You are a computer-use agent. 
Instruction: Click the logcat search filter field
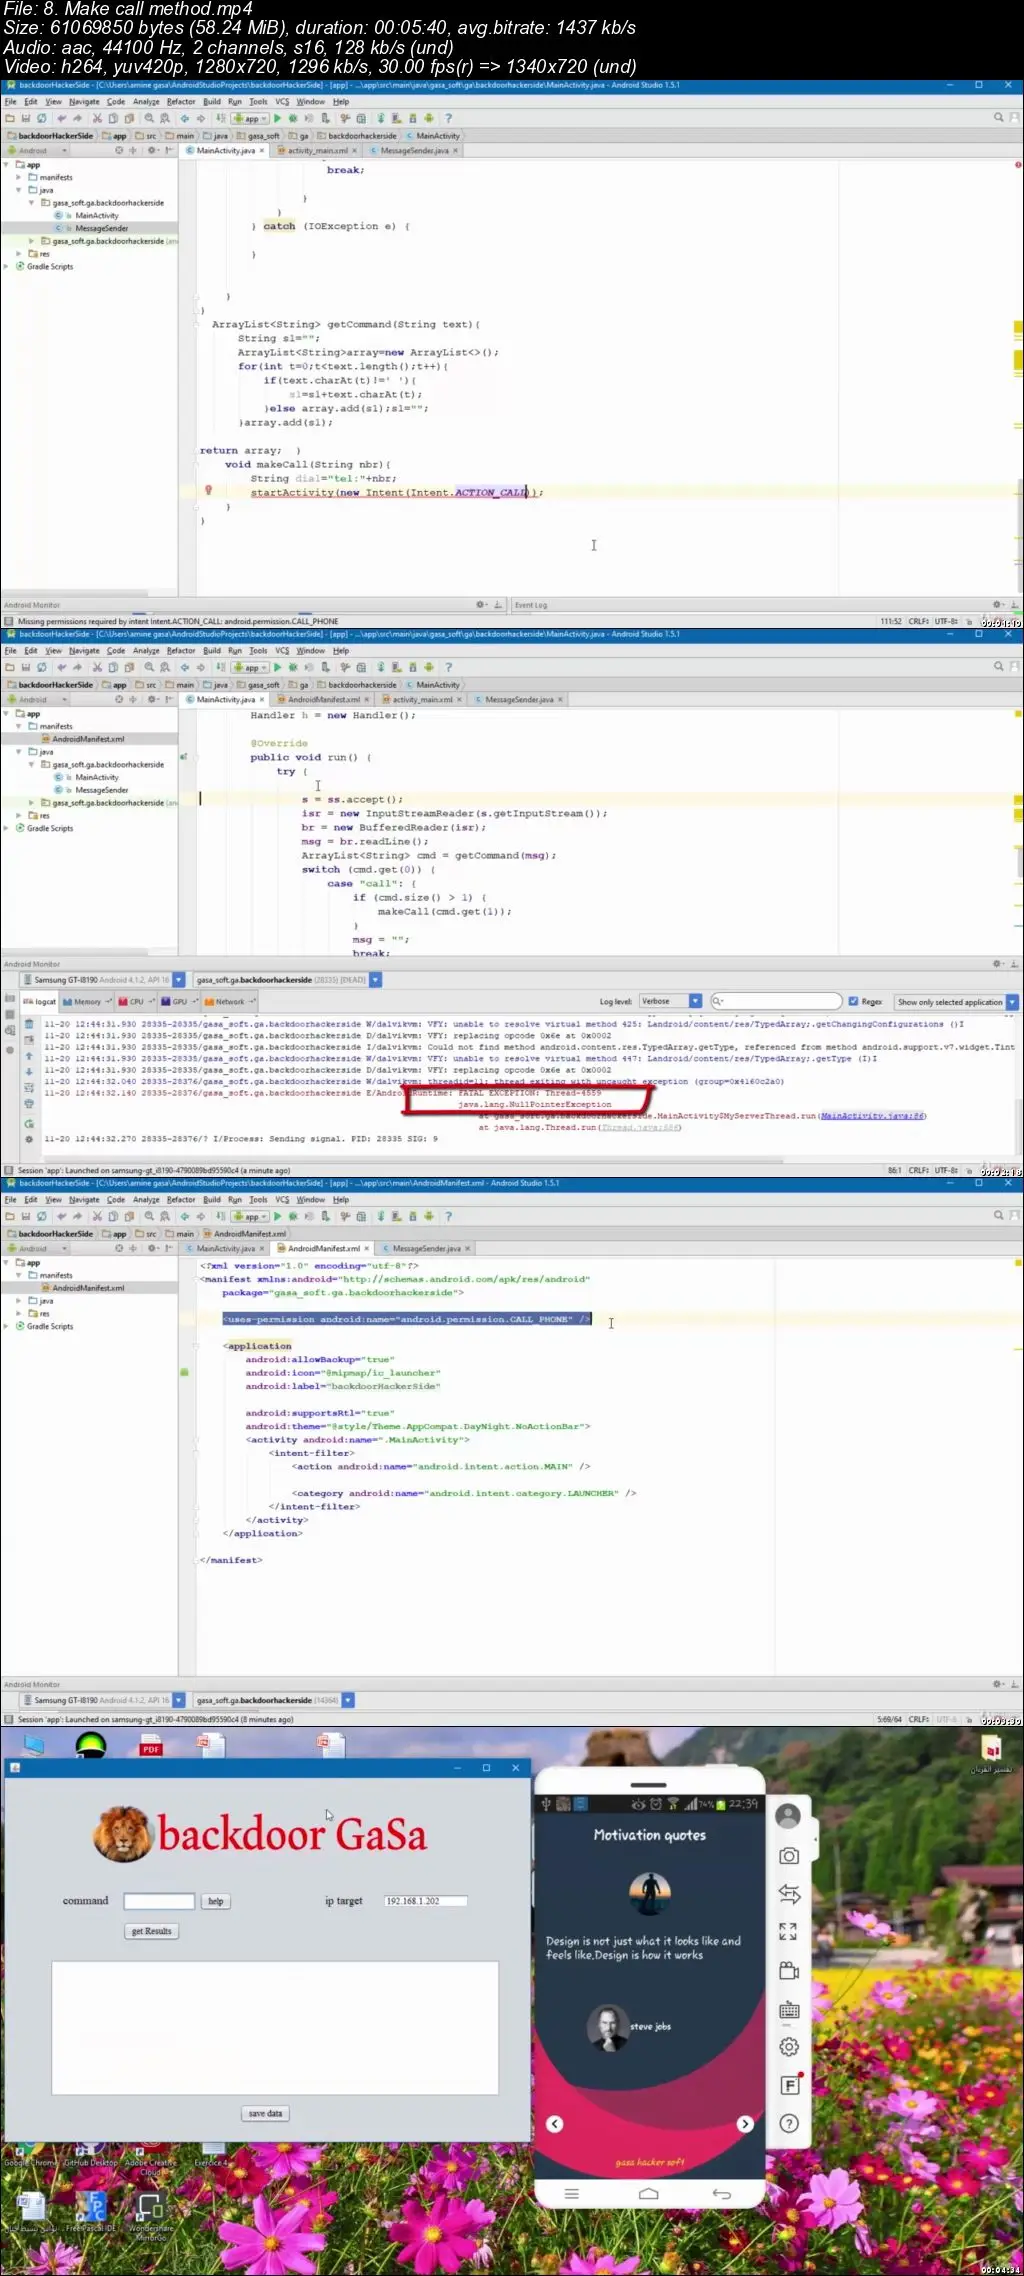pos(777,1001)
